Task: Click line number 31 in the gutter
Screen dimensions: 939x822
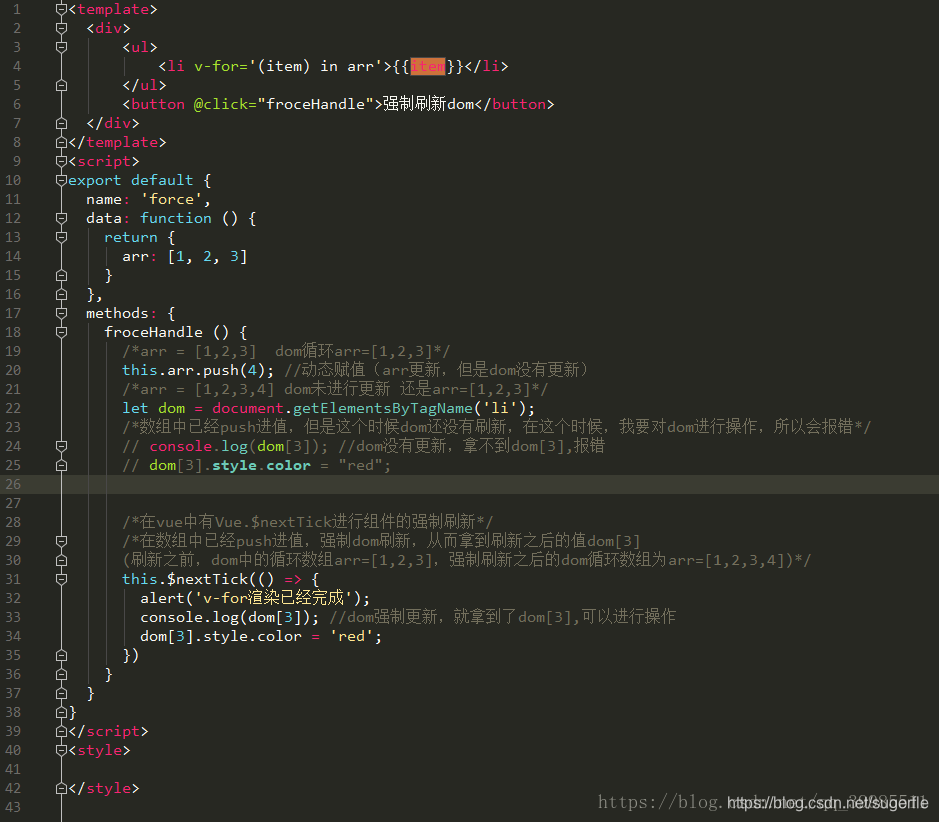Action: (13, 579)
